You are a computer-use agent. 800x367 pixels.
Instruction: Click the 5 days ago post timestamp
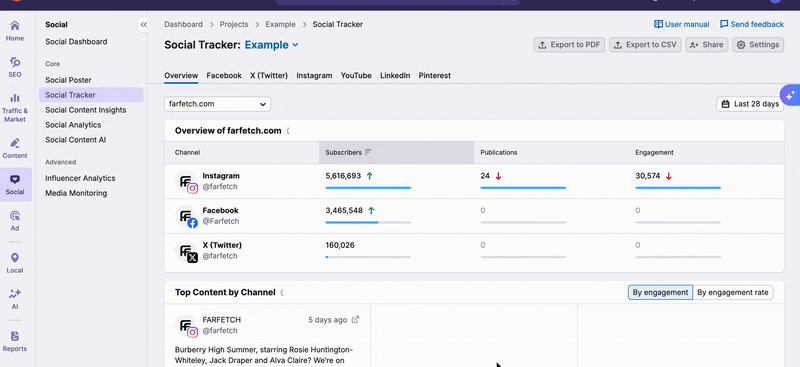pyautogui.click(x=327, y=320)
